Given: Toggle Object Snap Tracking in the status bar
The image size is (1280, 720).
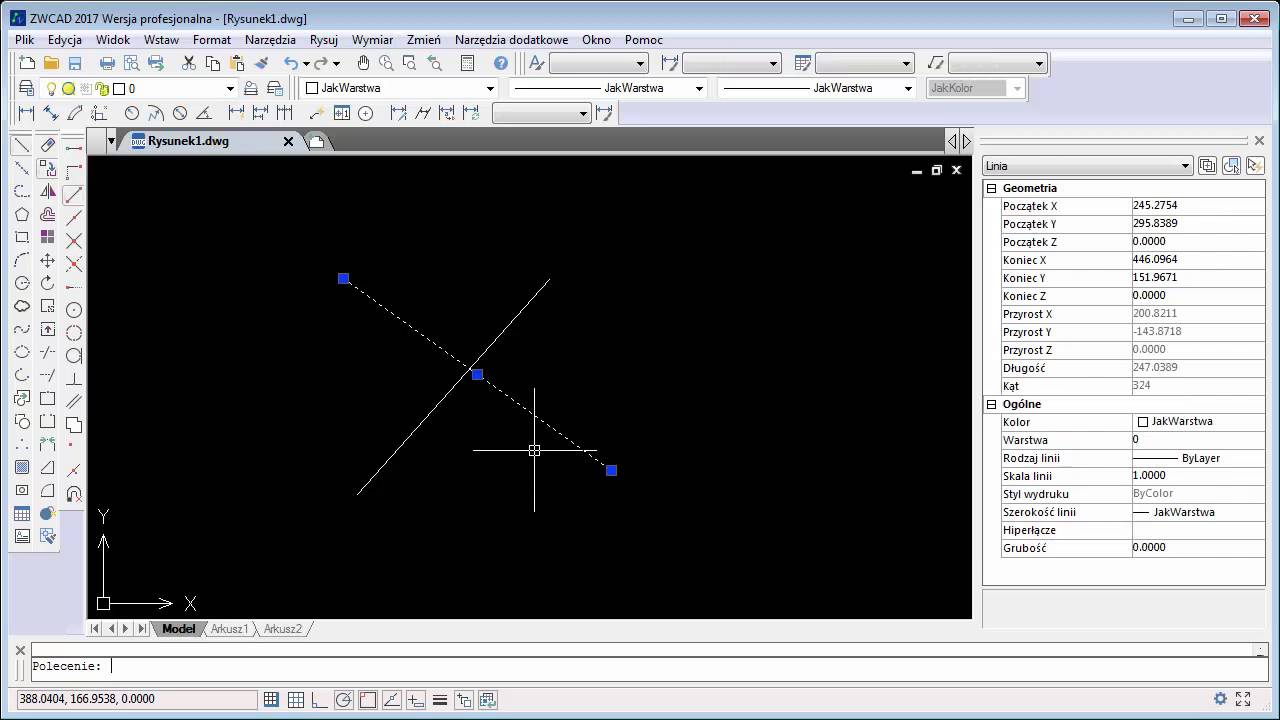Looking at the screenshot, I should click(x=392, y=700).
